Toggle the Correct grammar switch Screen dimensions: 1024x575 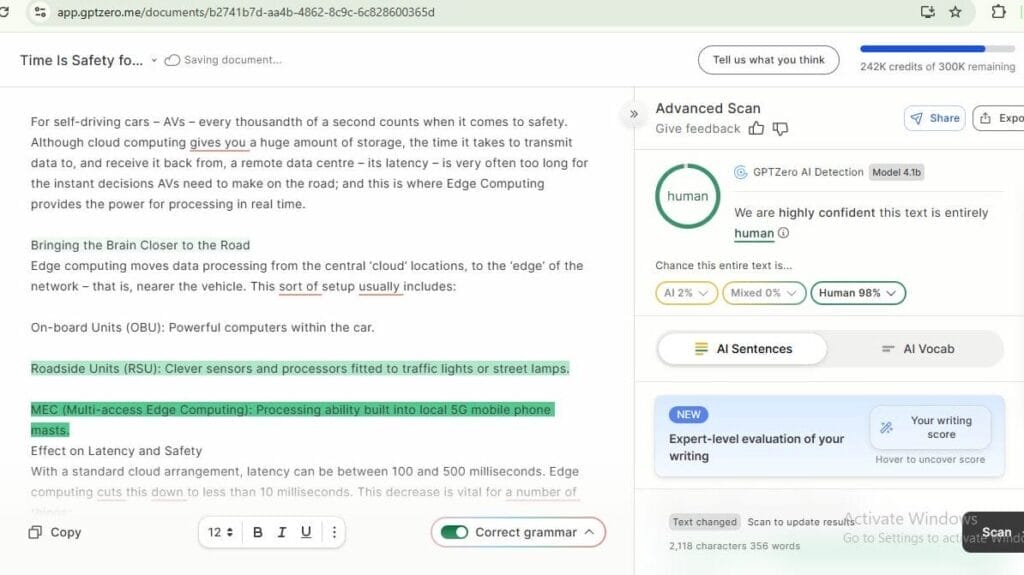[454, 532]
